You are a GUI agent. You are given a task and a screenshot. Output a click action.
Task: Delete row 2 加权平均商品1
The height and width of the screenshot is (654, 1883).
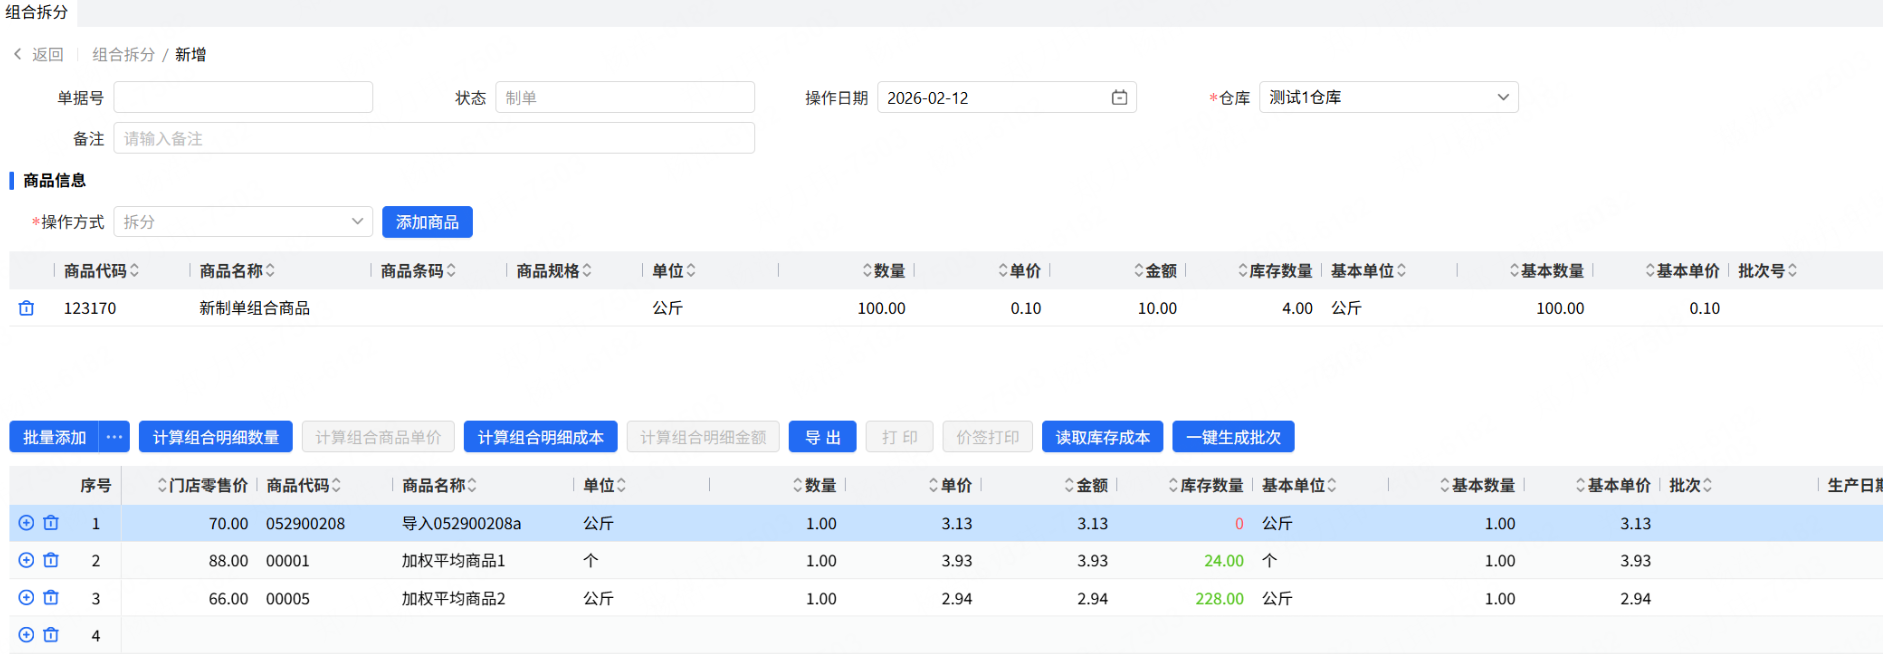(x=51, y=560)
